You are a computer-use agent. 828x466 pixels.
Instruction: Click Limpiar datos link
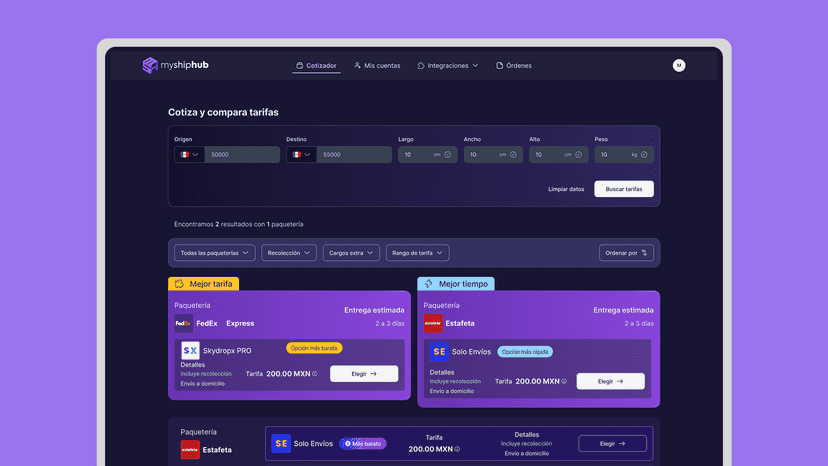tap(566, 189)
